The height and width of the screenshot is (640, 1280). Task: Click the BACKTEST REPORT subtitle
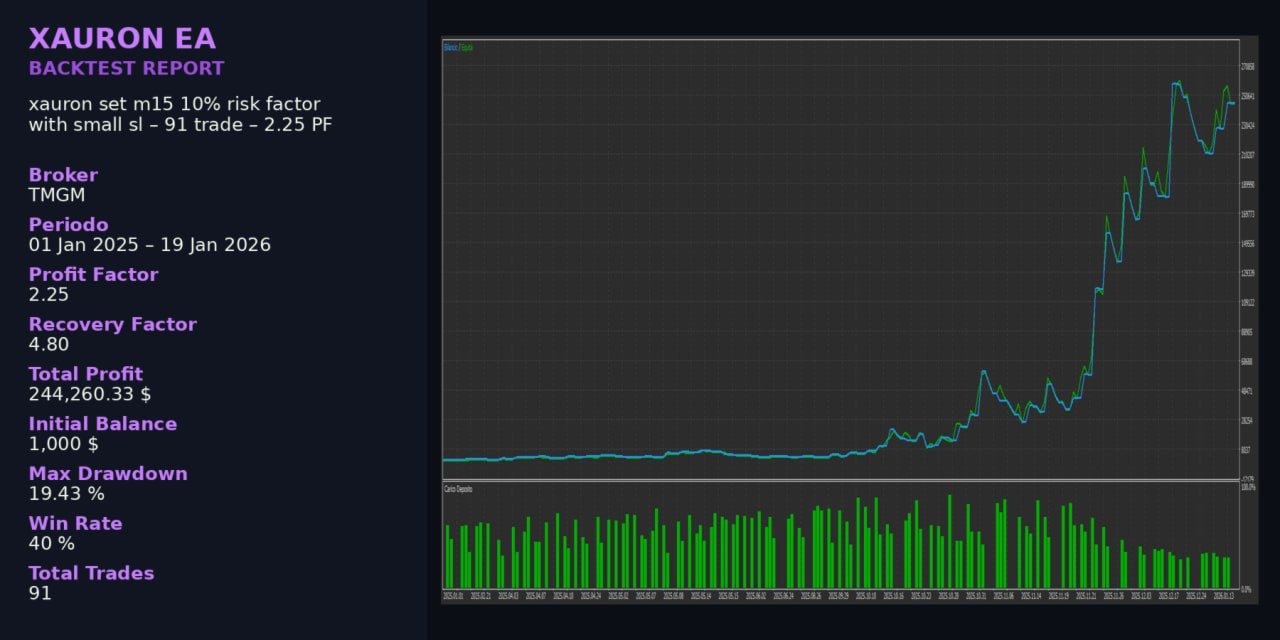click(x=127, y=69)
